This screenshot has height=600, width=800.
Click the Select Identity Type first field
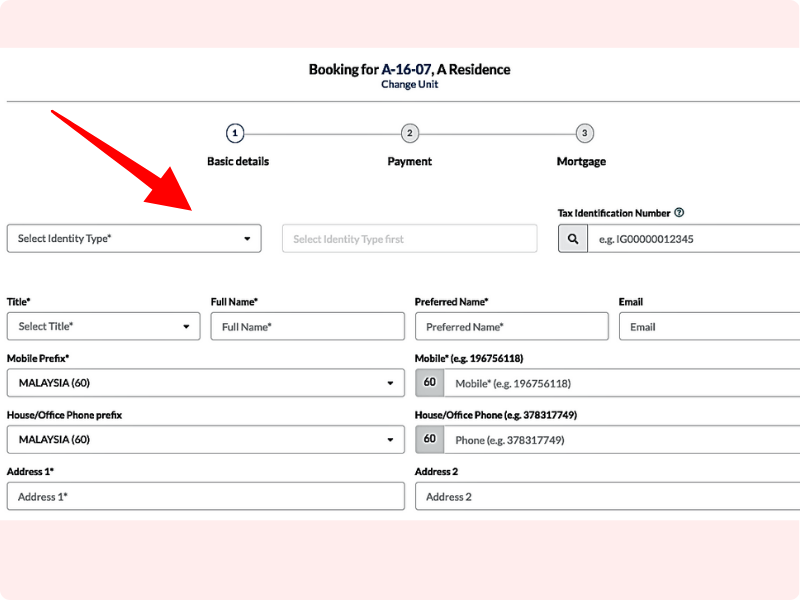[x=409, y=238]
